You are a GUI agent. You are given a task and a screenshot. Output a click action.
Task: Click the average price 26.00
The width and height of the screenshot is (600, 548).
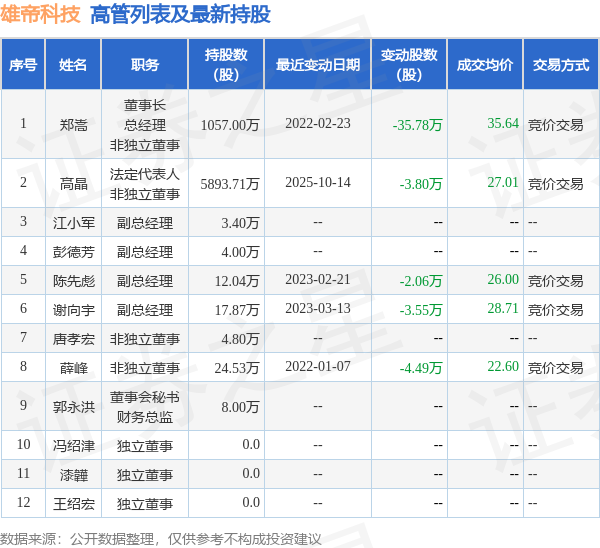click(503, 279)
